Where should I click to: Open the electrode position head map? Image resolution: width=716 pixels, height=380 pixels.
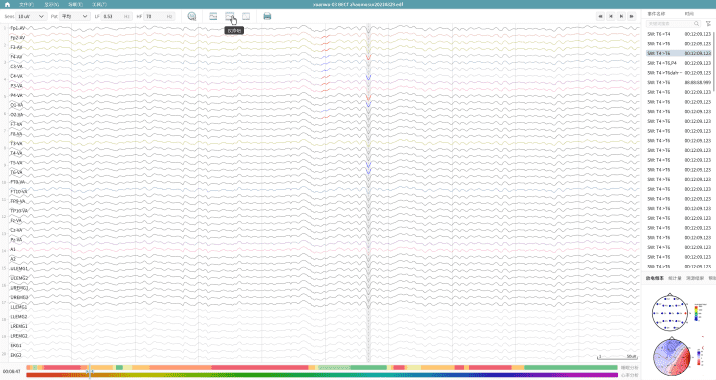click(x=670, y=312)
